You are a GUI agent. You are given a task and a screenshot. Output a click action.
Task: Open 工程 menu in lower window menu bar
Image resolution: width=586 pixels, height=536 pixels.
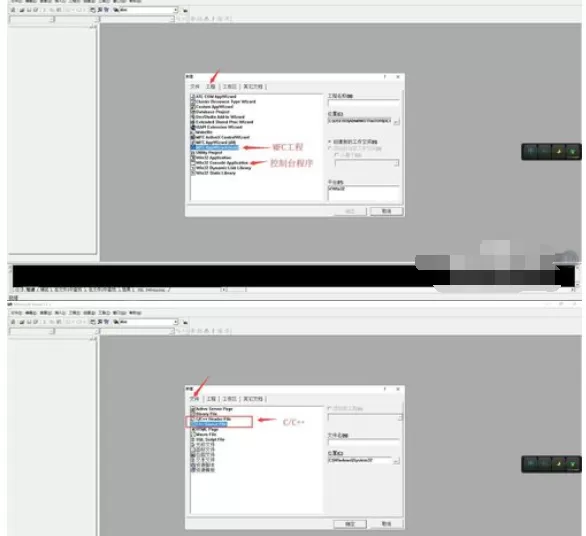point(74,313)
